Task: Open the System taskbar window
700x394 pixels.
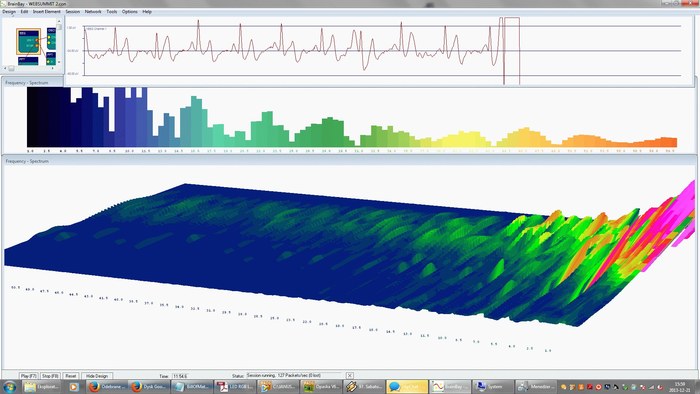Action: coord(492,387)
